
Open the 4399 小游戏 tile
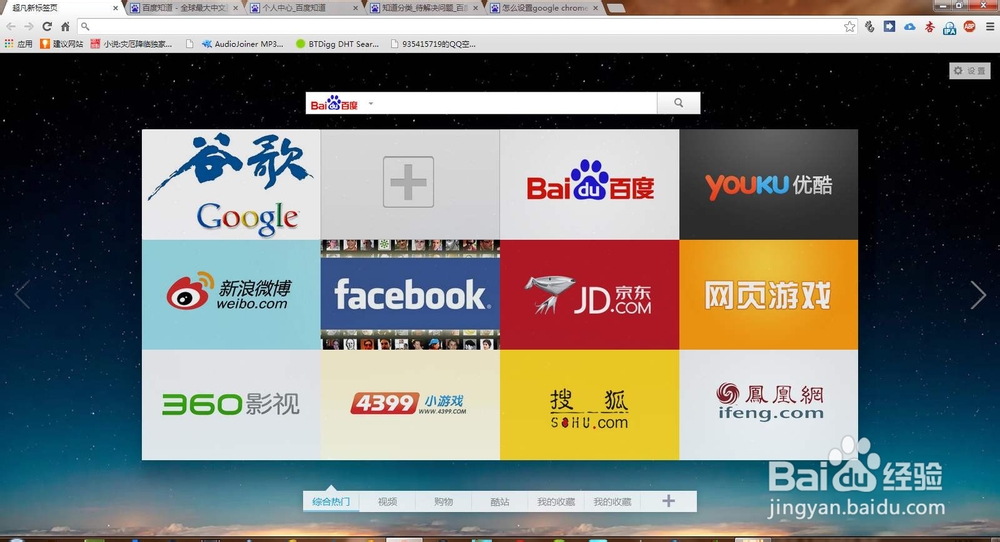[410, 404]
